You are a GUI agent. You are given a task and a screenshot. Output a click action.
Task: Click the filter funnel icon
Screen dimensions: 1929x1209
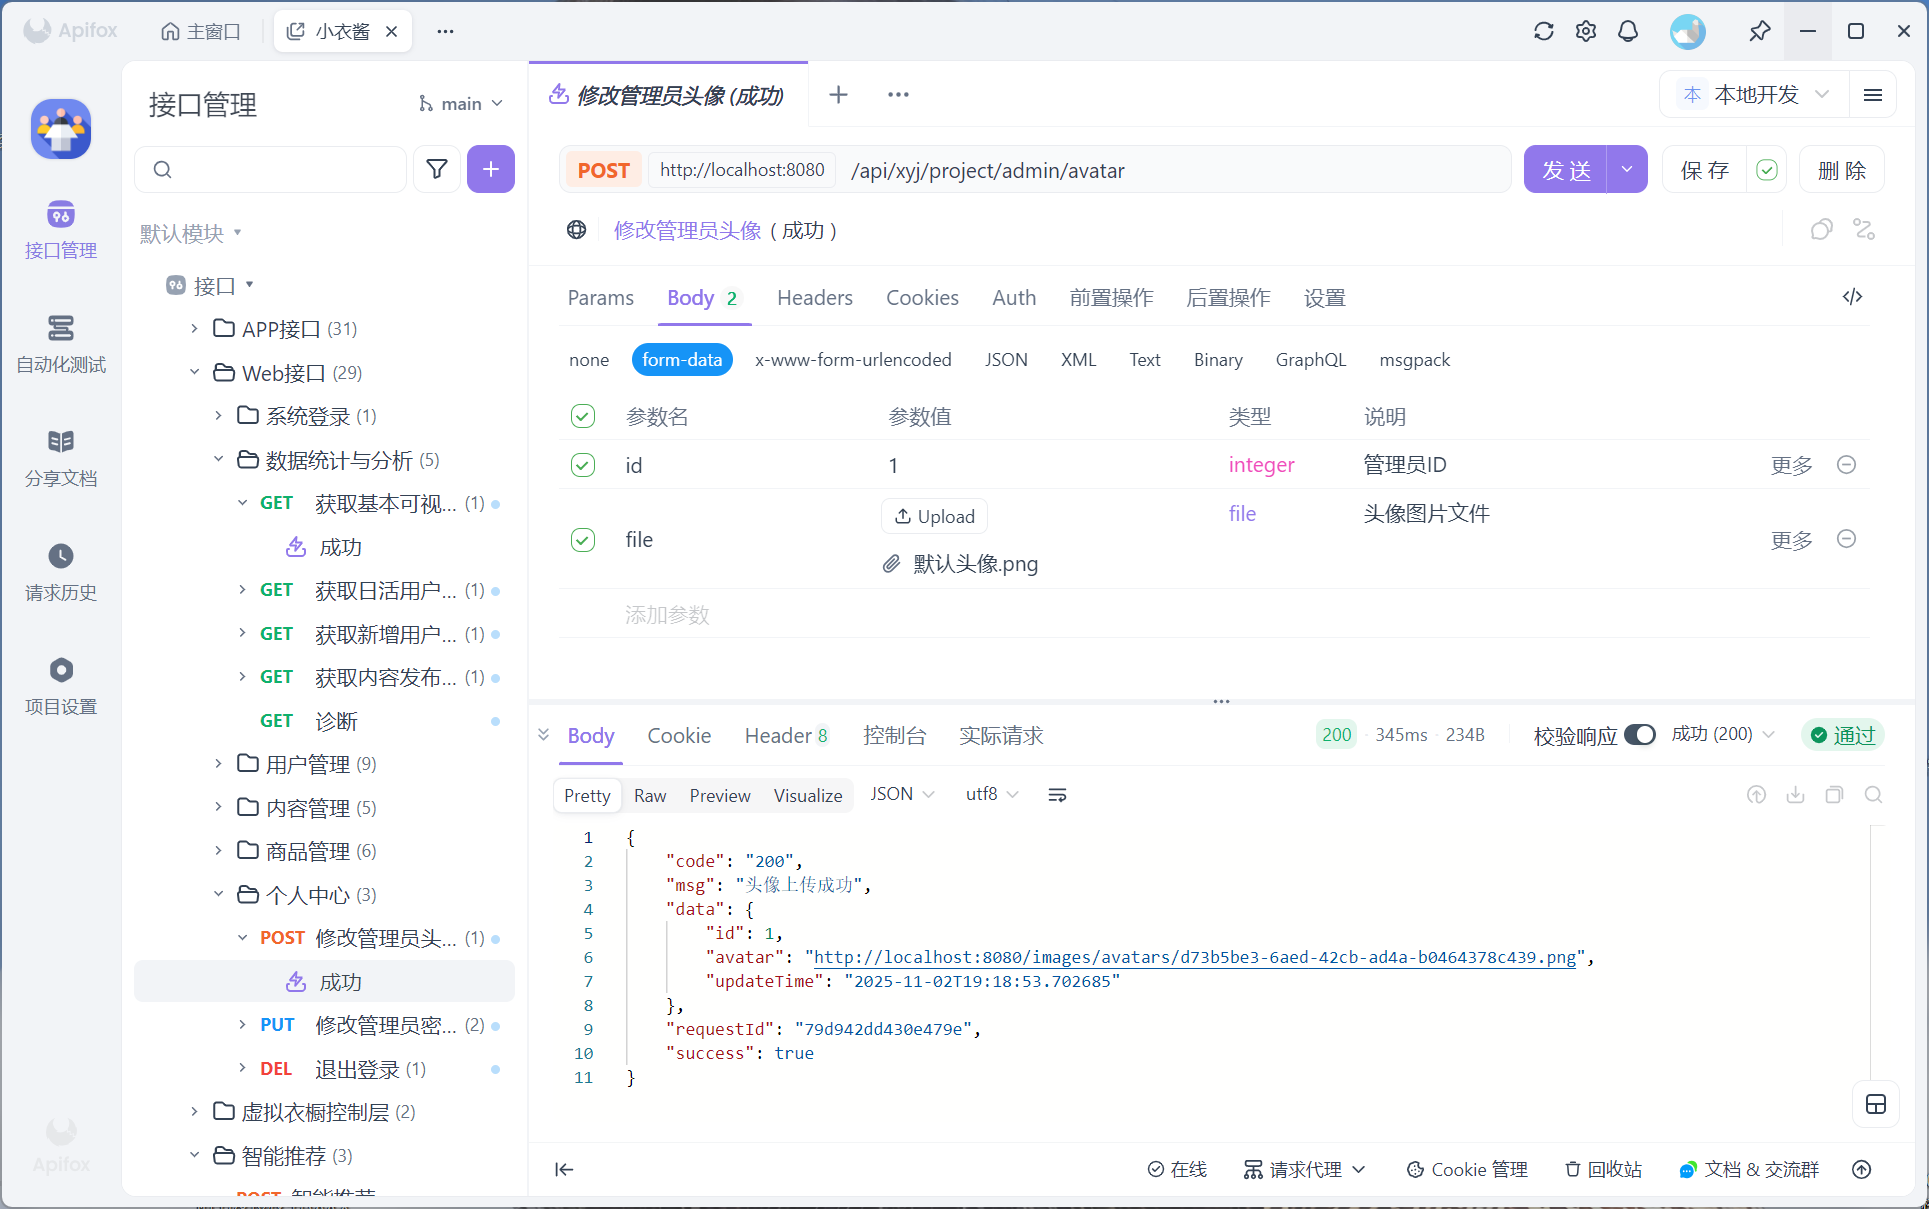coord(437,169)
